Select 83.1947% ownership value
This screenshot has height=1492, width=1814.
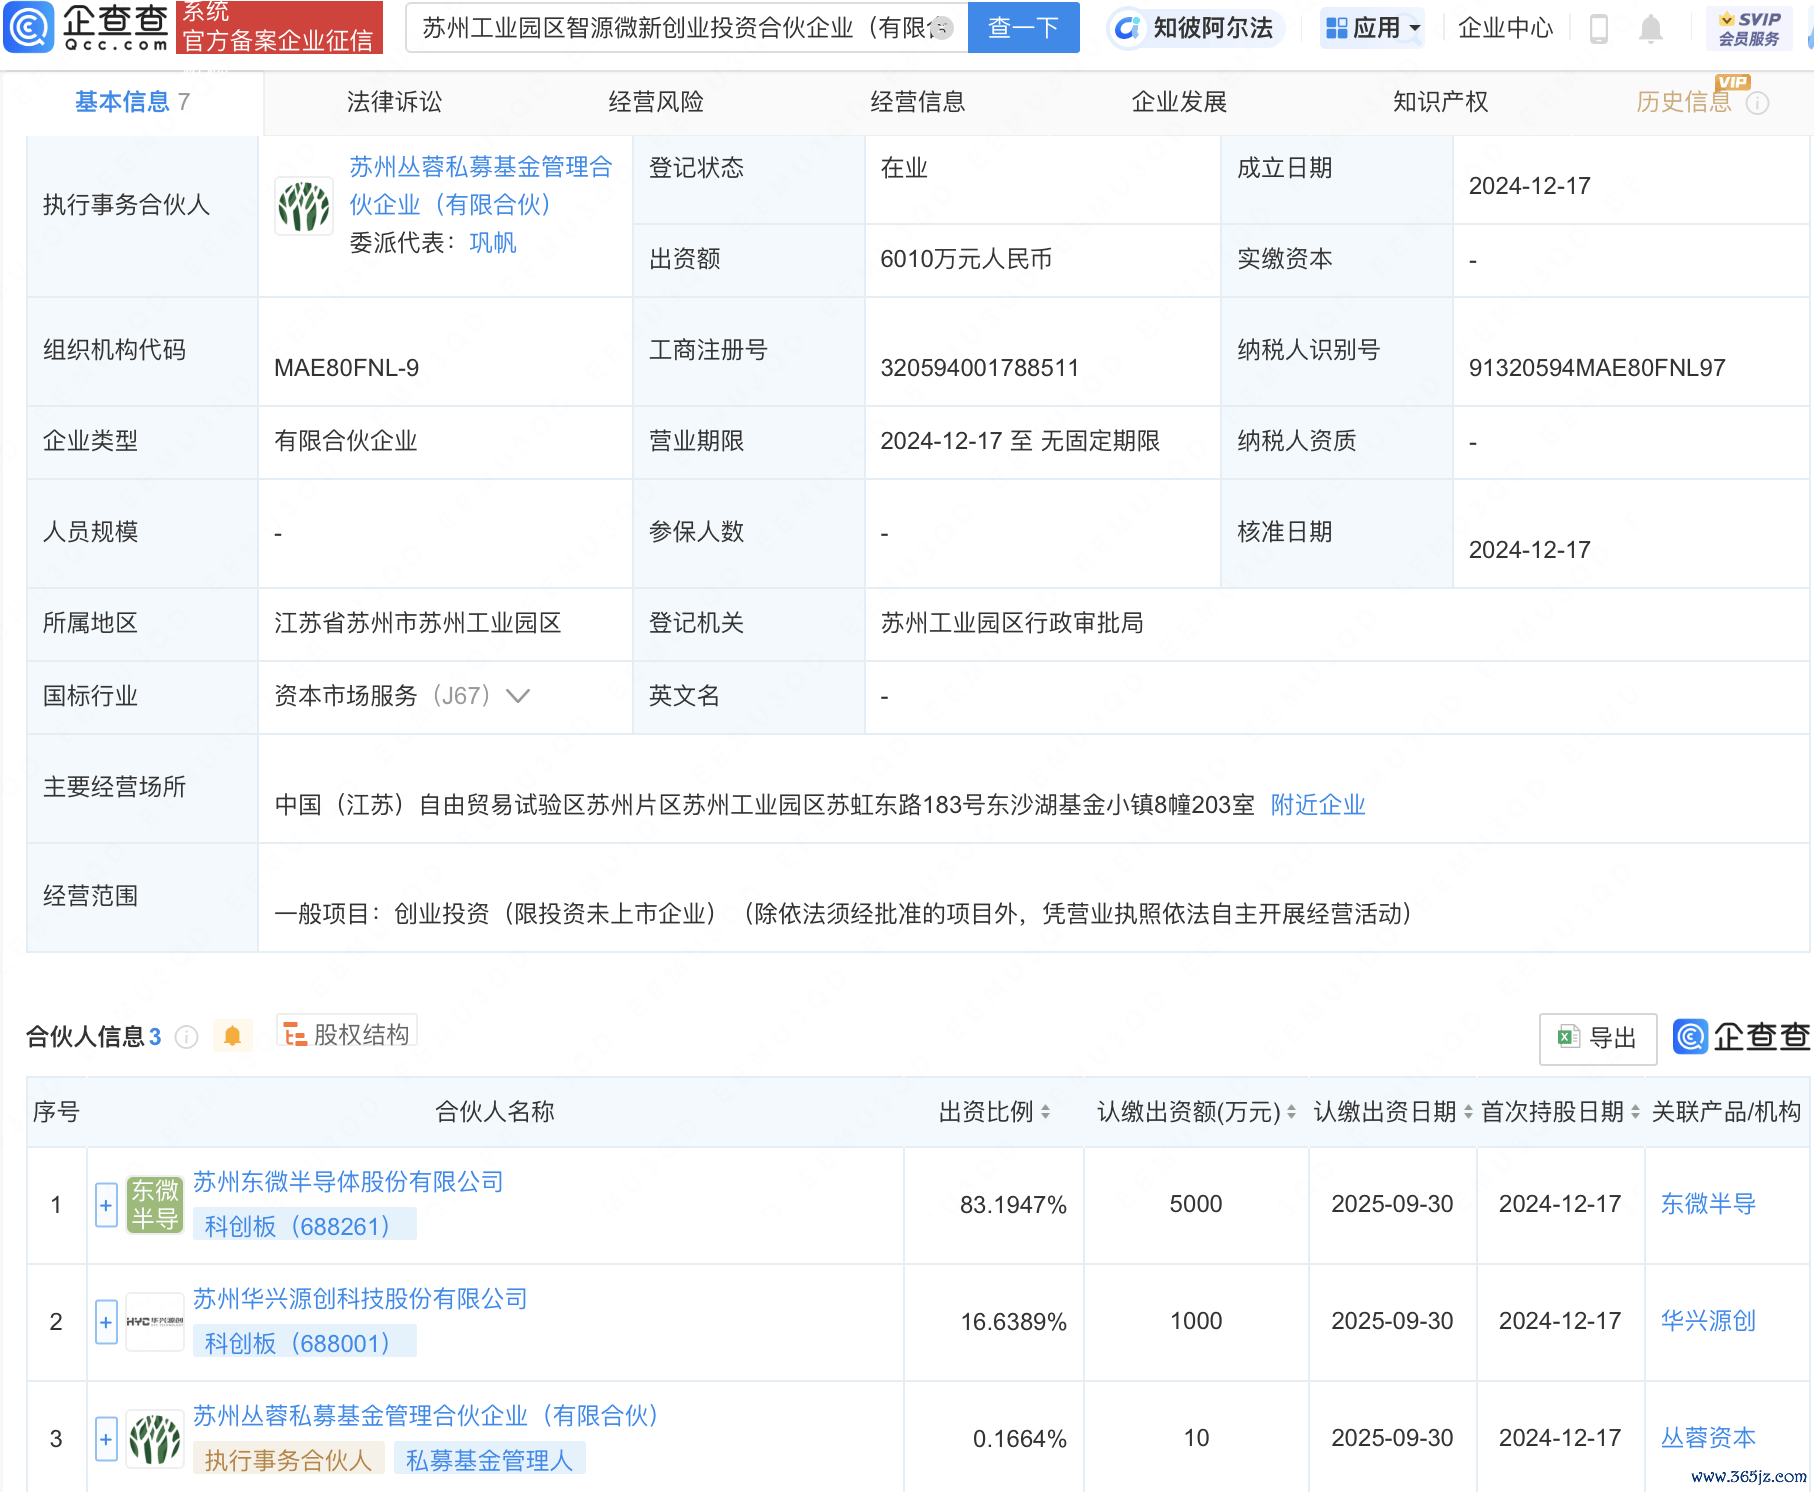1013,1205
